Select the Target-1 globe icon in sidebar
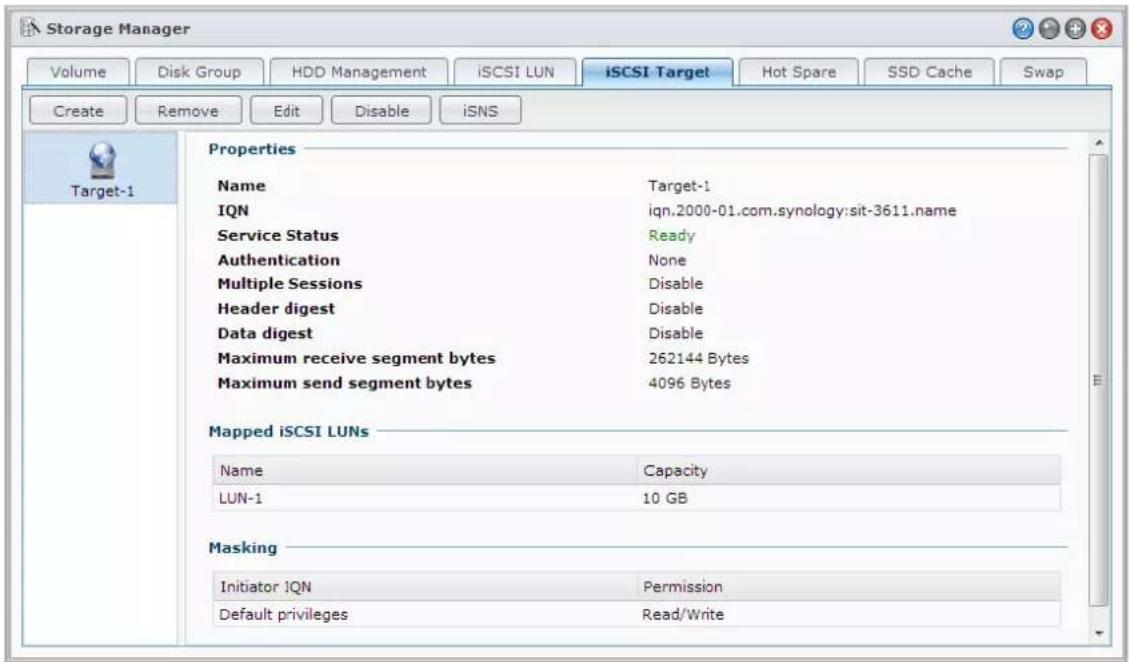1129x662 pixels. tap(103, 160)
